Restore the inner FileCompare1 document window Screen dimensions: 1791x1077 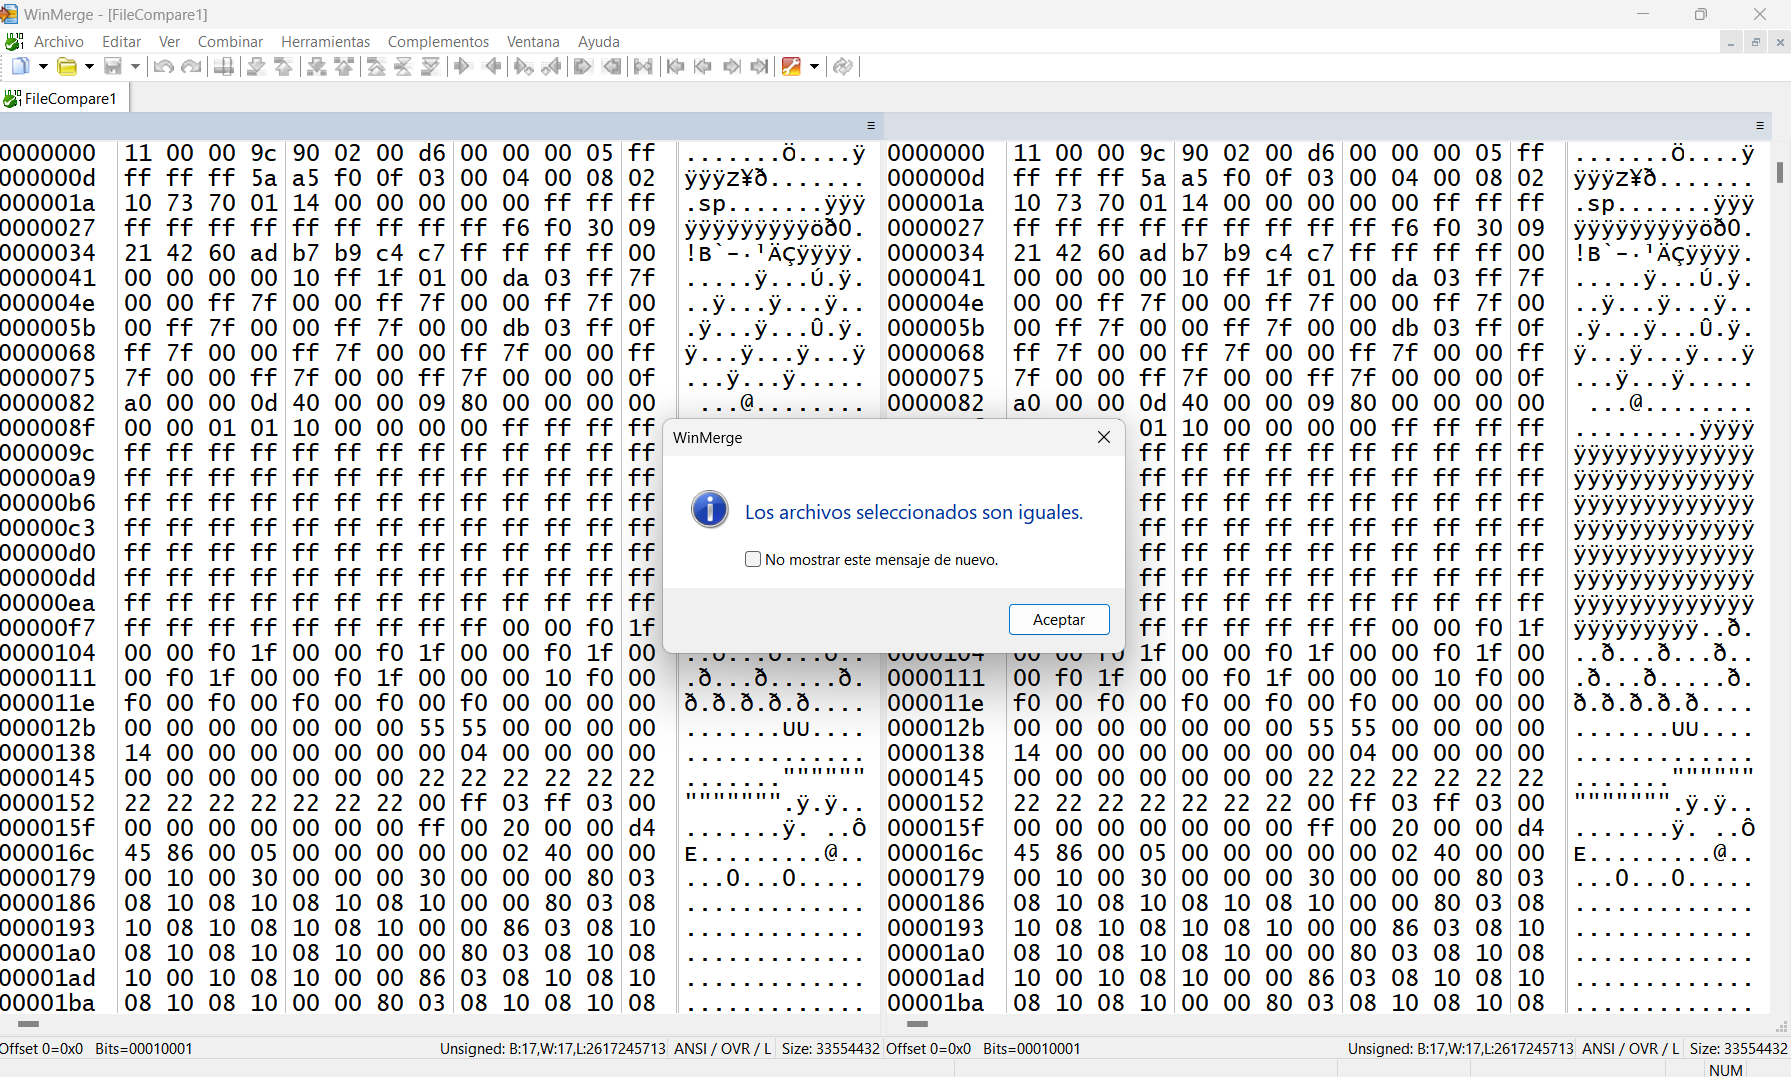[1755, 42]
